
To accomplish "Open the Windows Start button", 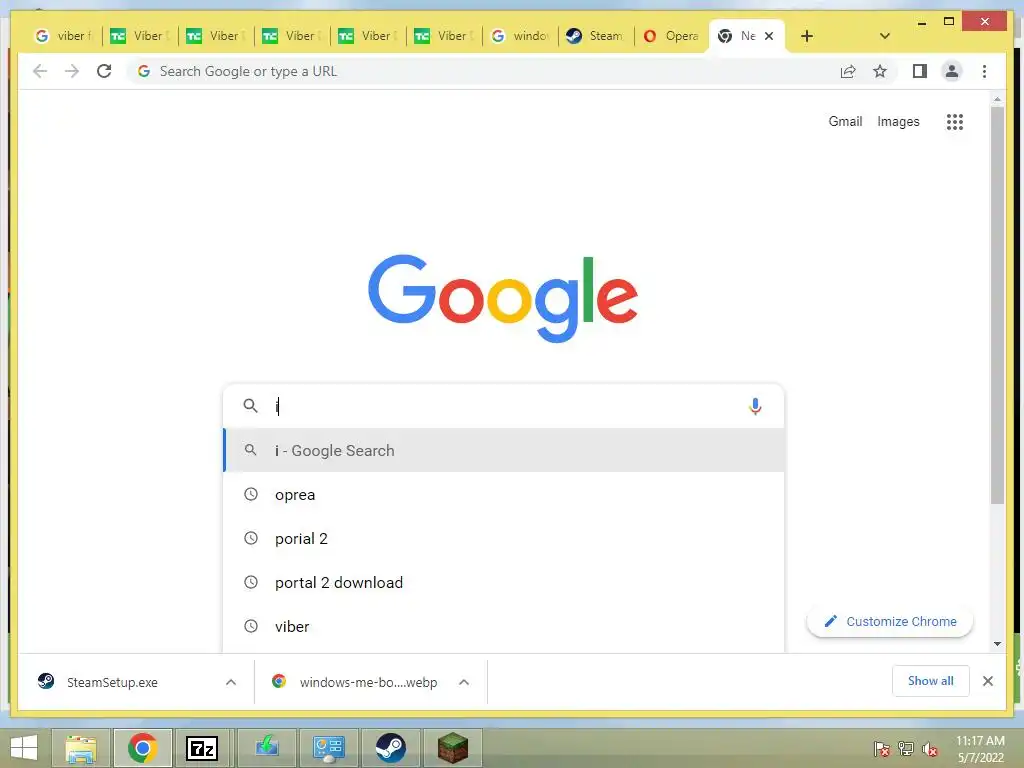I will tap(24, 748).
